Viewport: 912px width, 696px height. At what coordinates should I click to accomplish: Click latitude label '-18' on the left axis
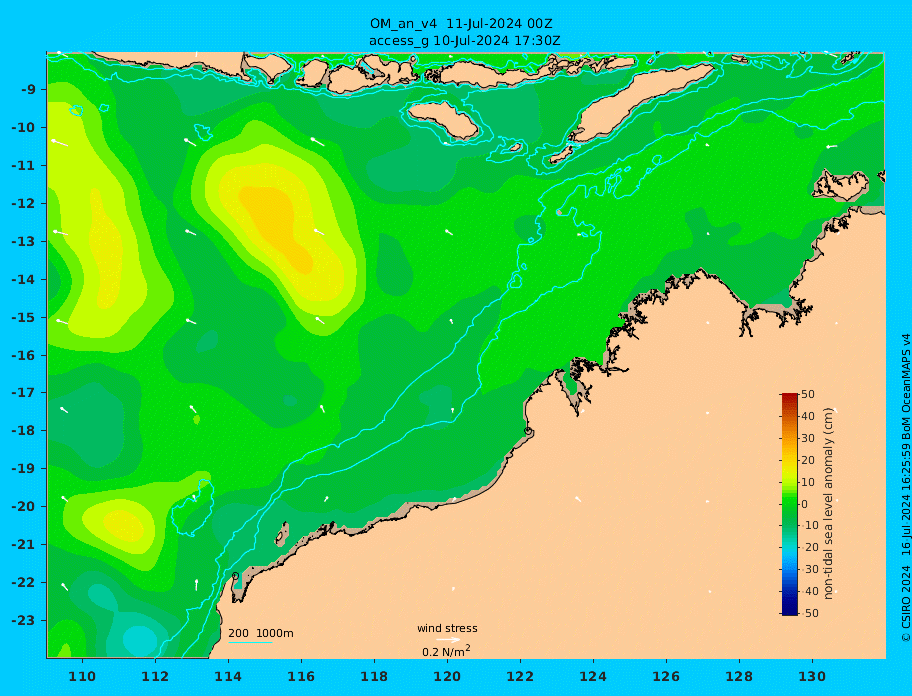tap(24, 431)
